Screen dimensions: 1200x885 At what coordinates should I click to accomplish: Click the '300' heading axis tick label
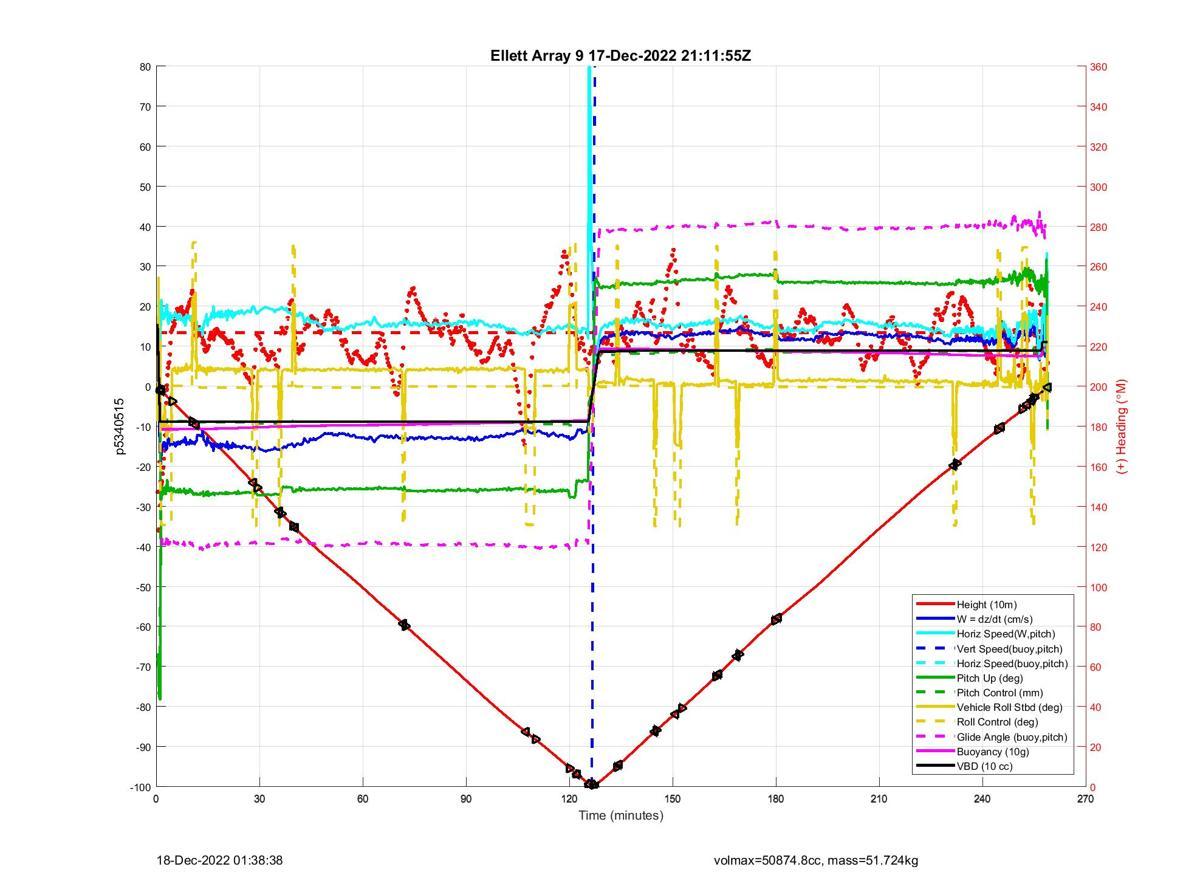(x=1099, y=187)
